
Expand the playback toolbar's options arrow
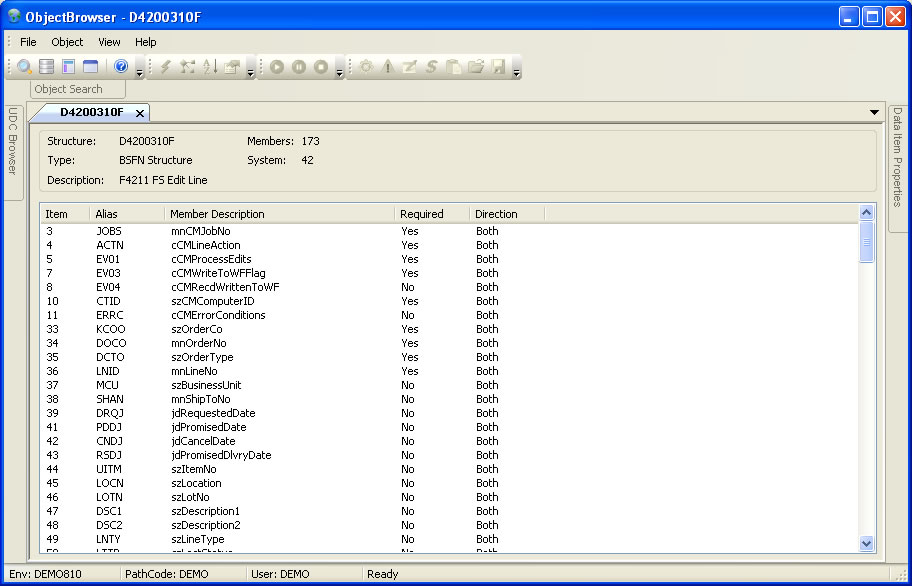pos(340,70)
